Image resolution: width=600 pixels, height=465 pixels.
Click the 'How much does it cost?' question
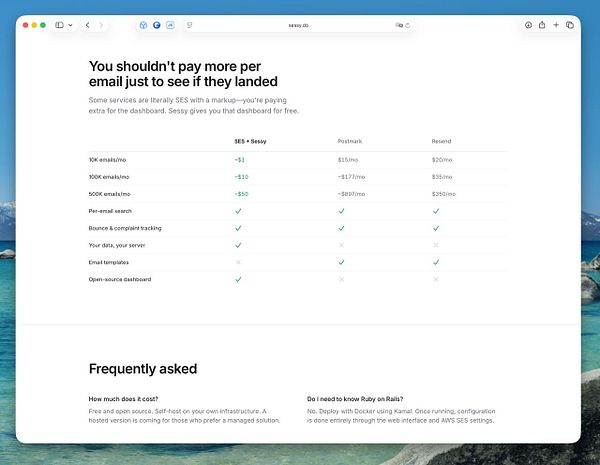click(123, 399)
